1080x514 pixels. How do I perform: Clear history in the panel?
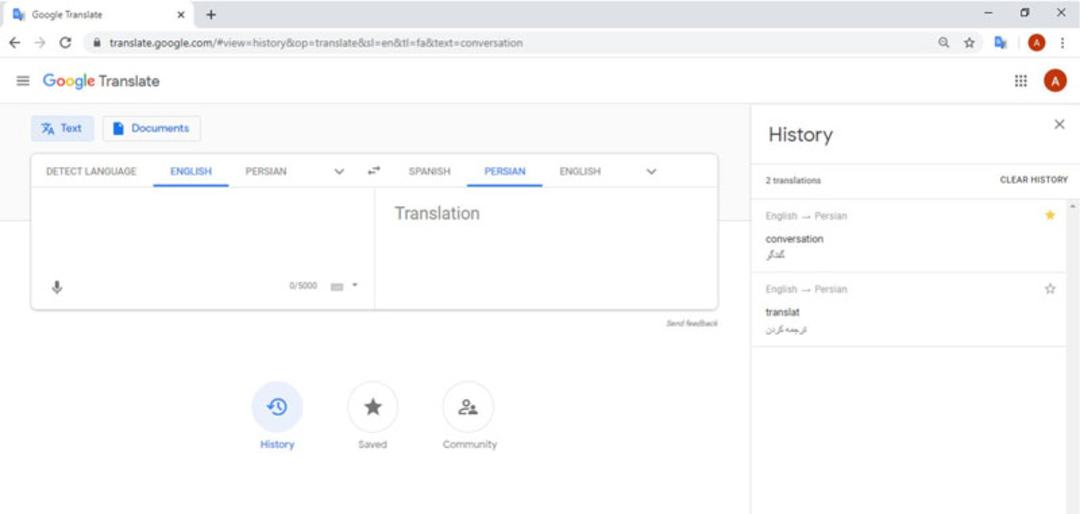point(1034,180)
